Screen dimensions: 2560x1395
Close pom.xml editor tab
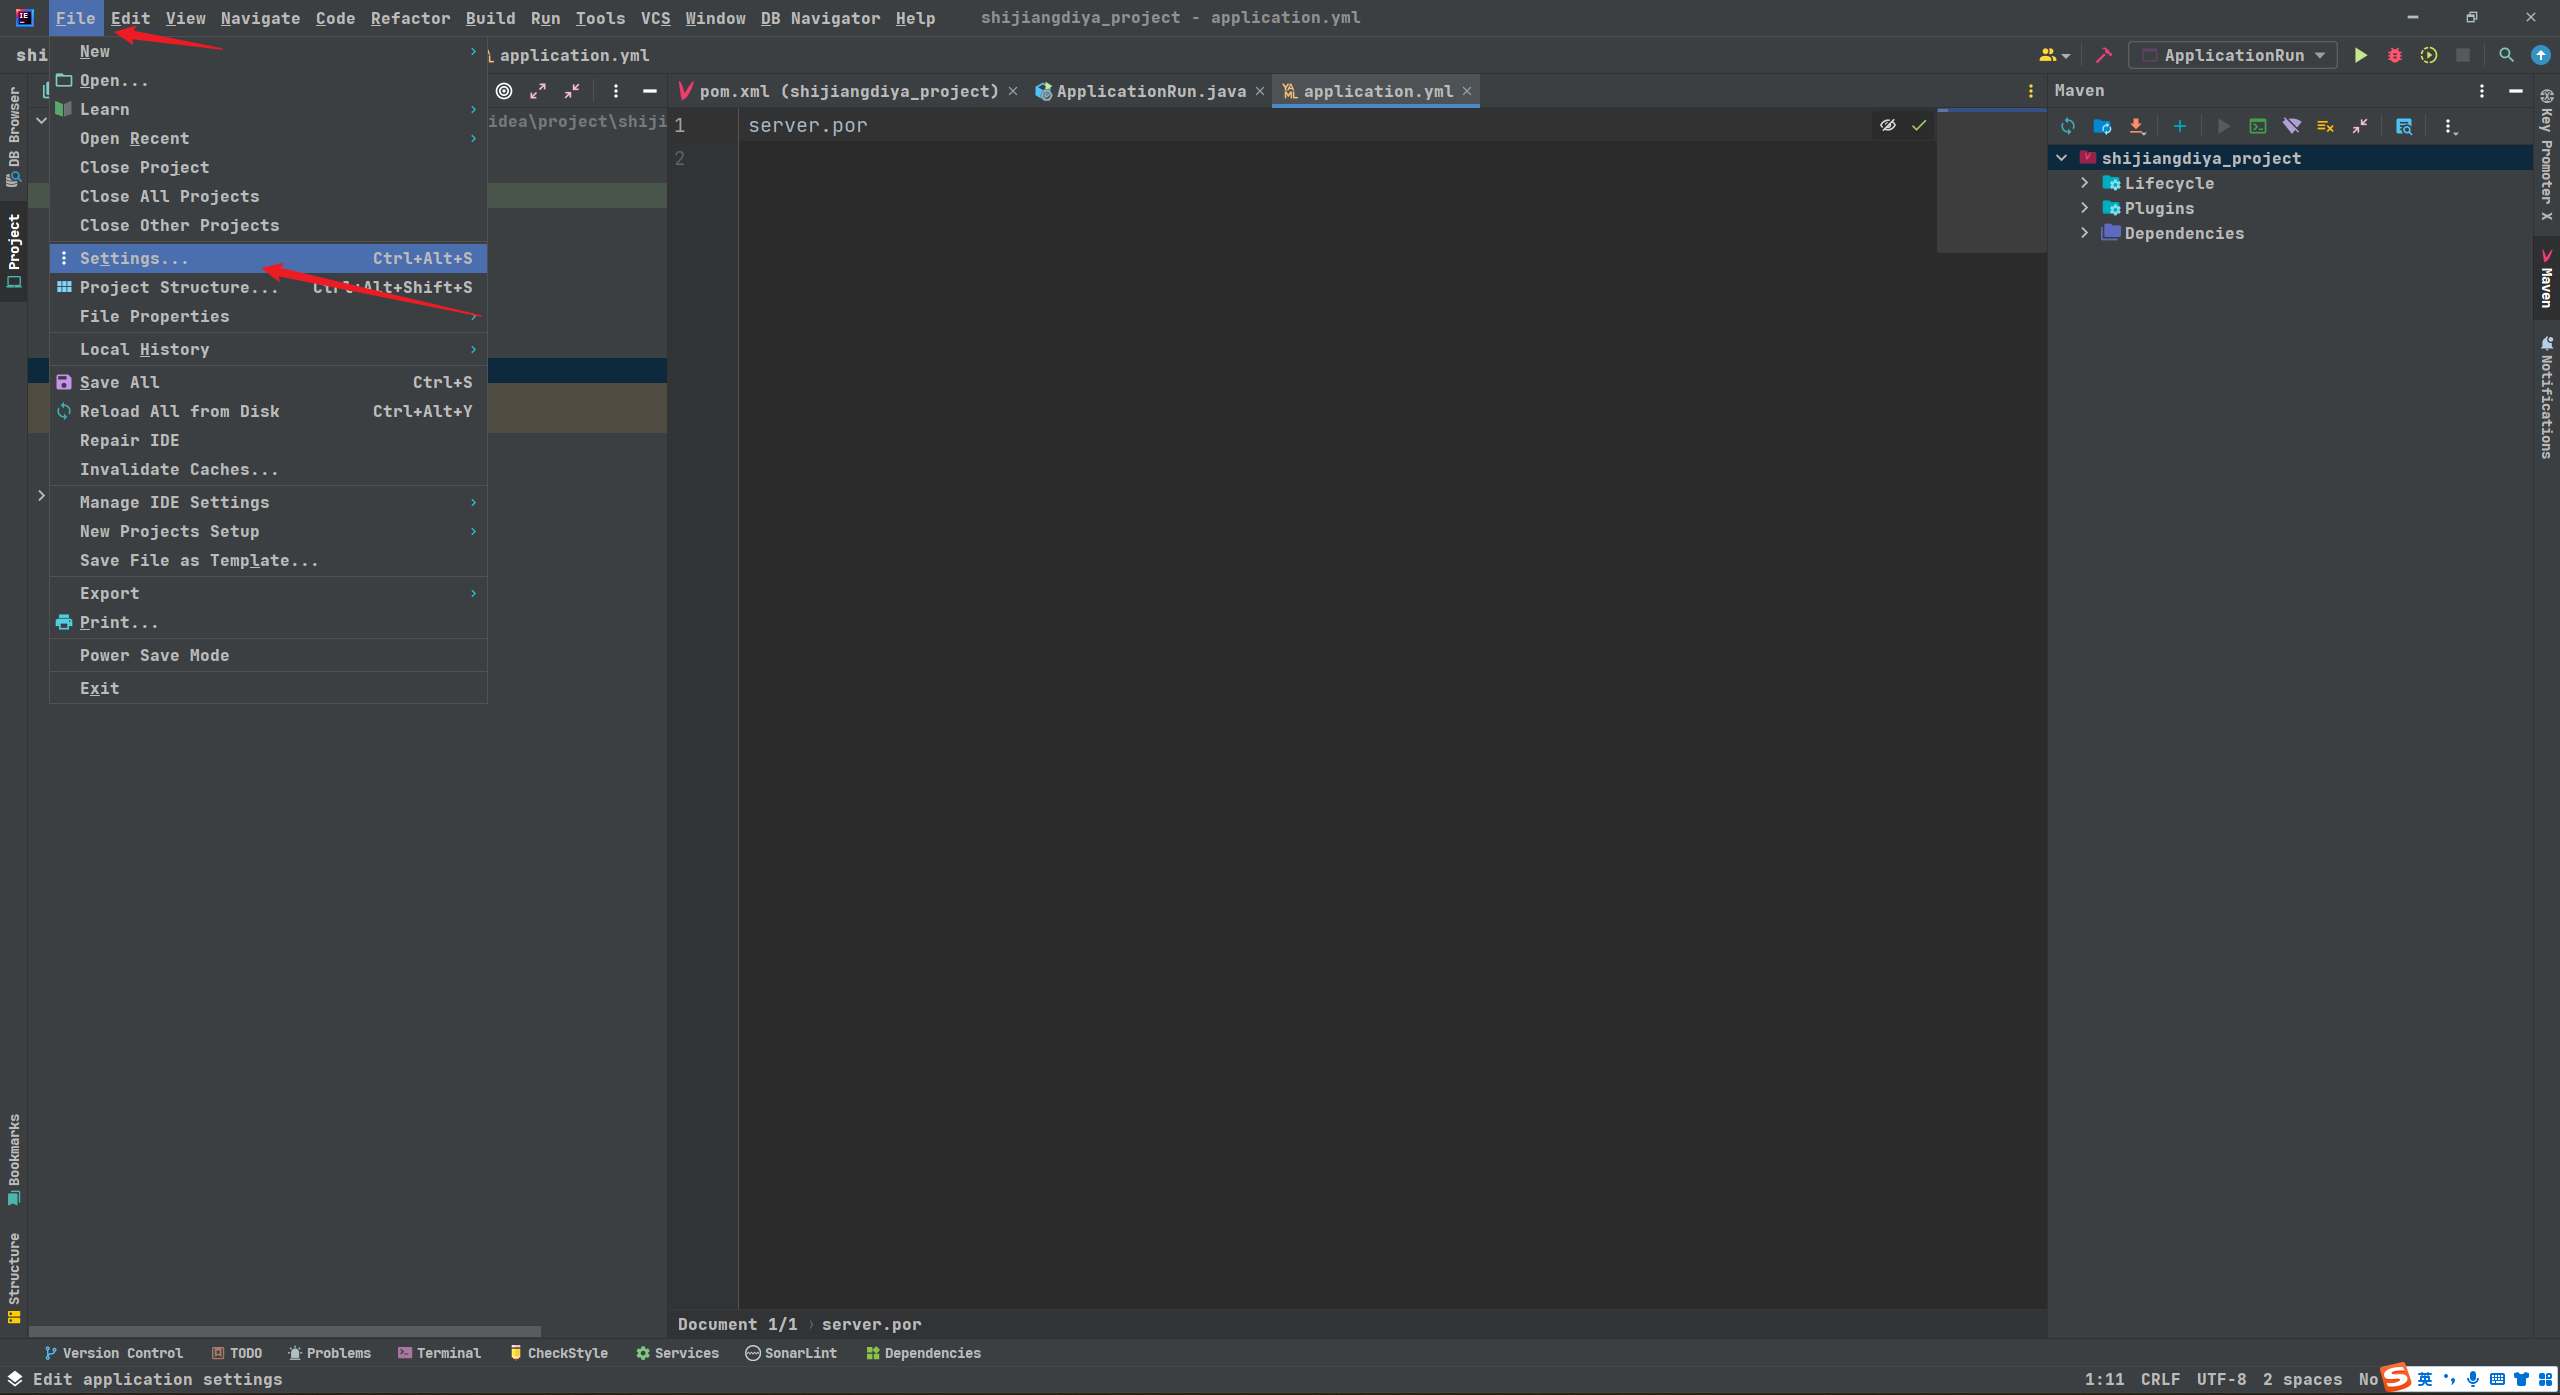[x=1013, y=91]
